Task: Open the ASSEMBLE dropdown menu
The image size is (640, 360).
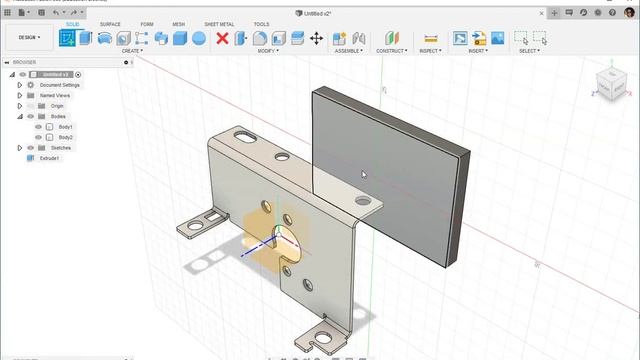Action: (349, 51)
